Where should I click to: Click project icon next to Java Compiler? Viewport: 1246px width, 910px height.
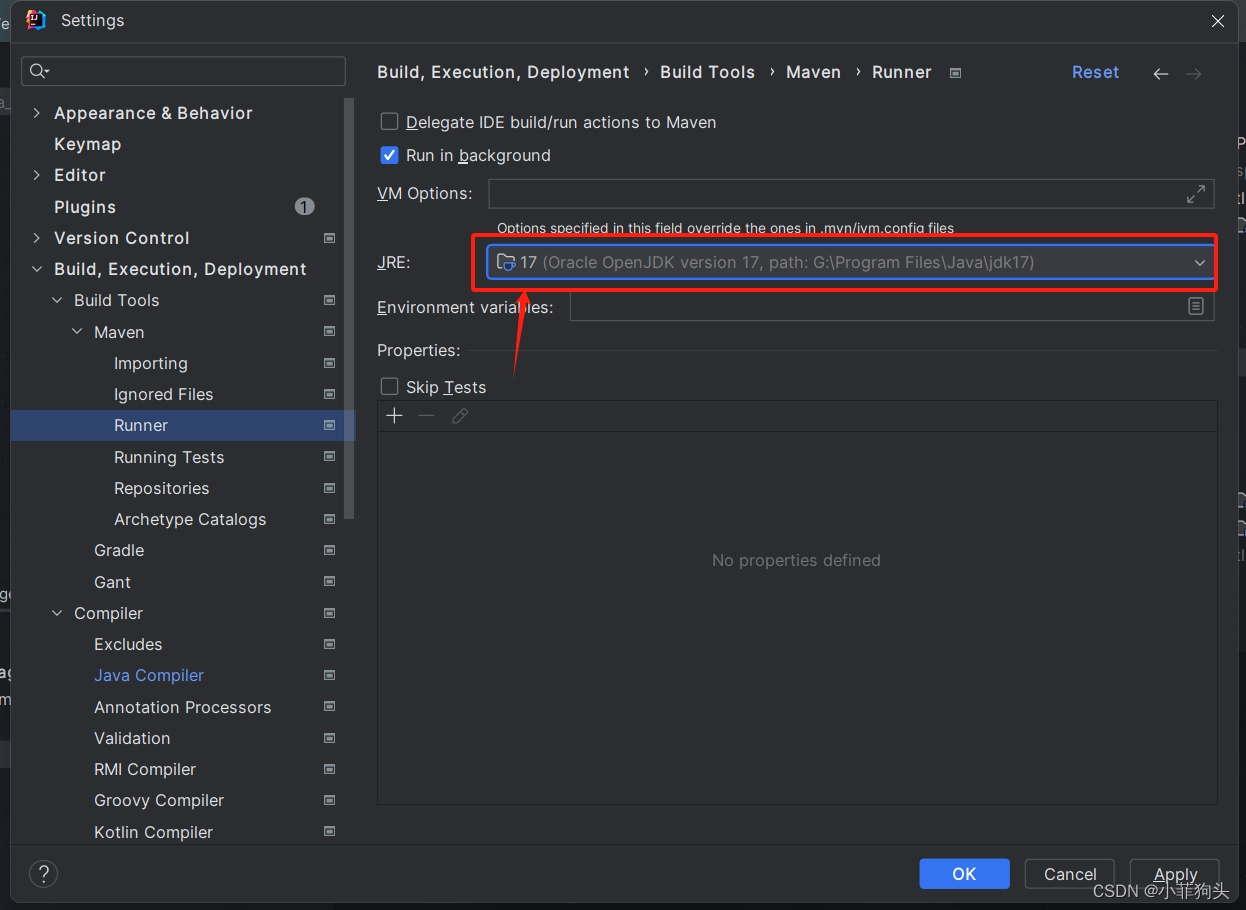[329, 675]
